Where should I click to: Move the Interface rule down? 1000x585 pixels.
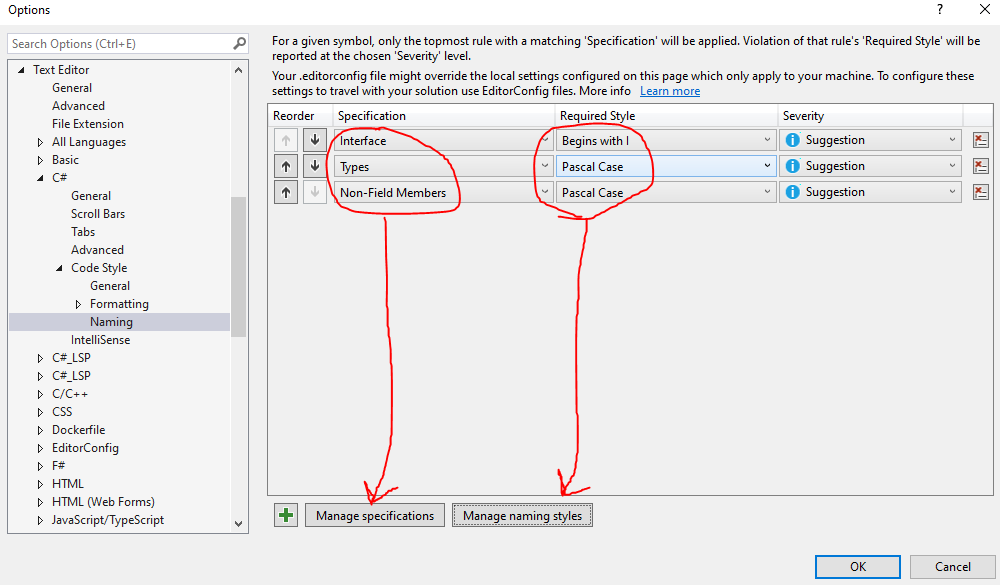coord(313,139)
